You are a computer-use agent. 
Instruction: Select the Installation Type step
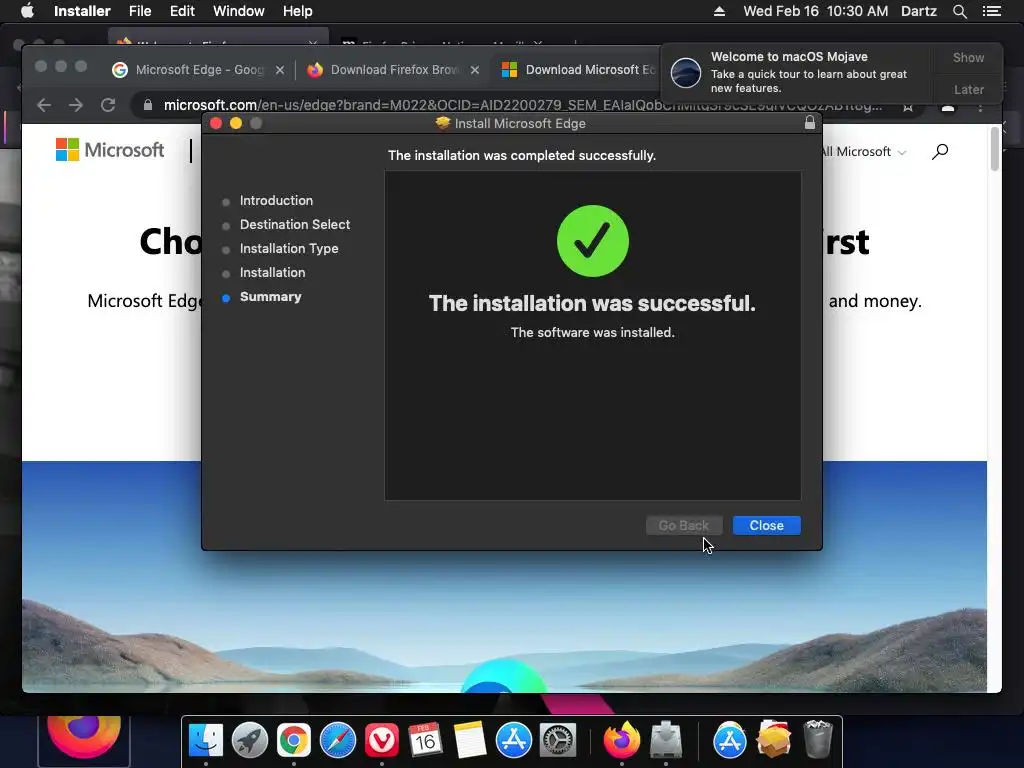(289, 249)
